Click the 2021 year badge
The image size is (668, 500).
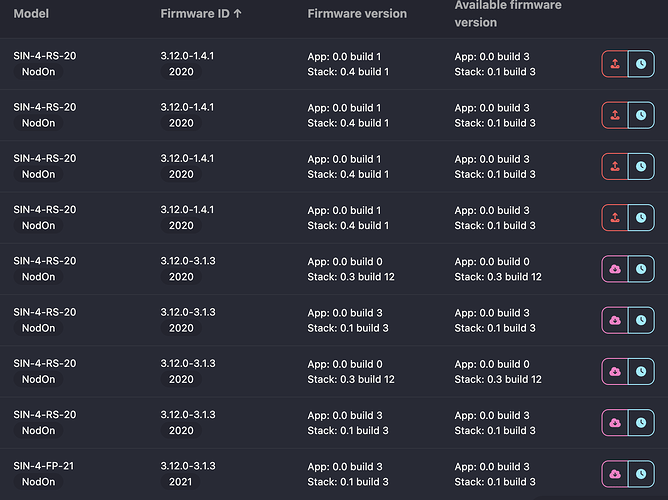coord(181,482)
